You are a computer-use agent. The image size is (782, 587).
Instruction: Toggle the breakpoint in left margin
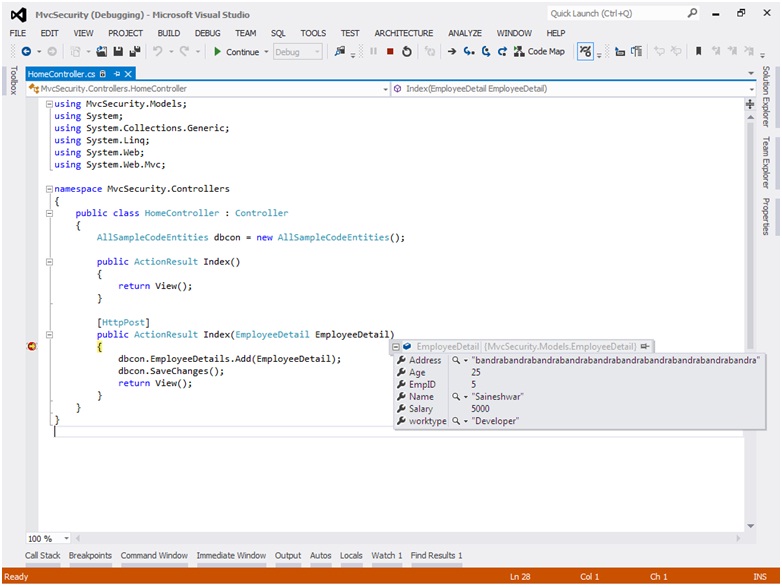point(32,346)
